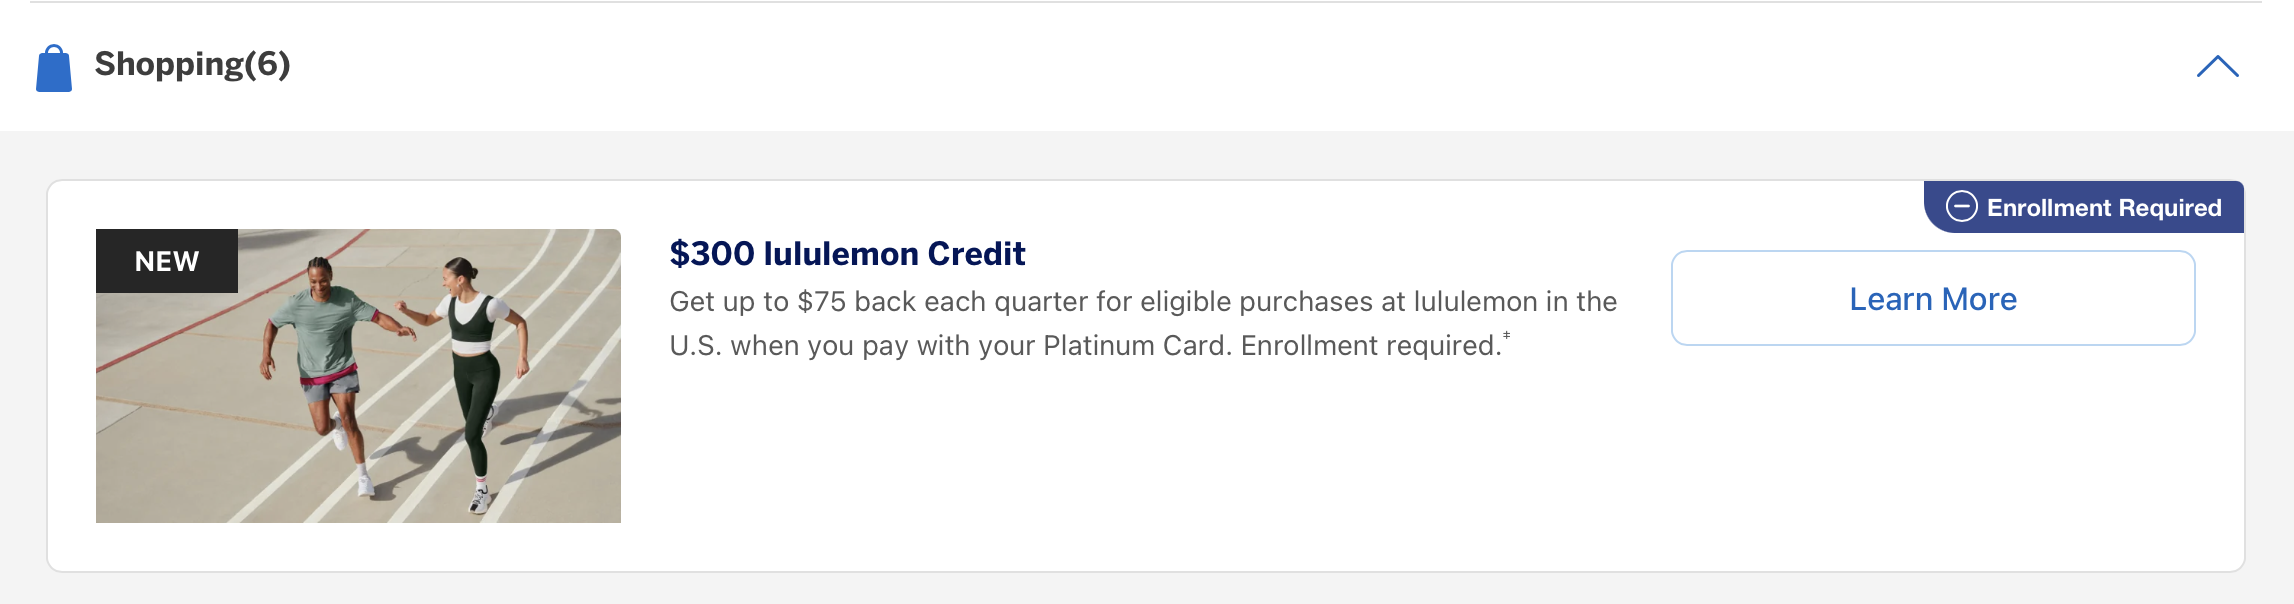Click the minus circle enrollment icon
The height and width of the screenshot is (604, 2294).
point(1961,206)
